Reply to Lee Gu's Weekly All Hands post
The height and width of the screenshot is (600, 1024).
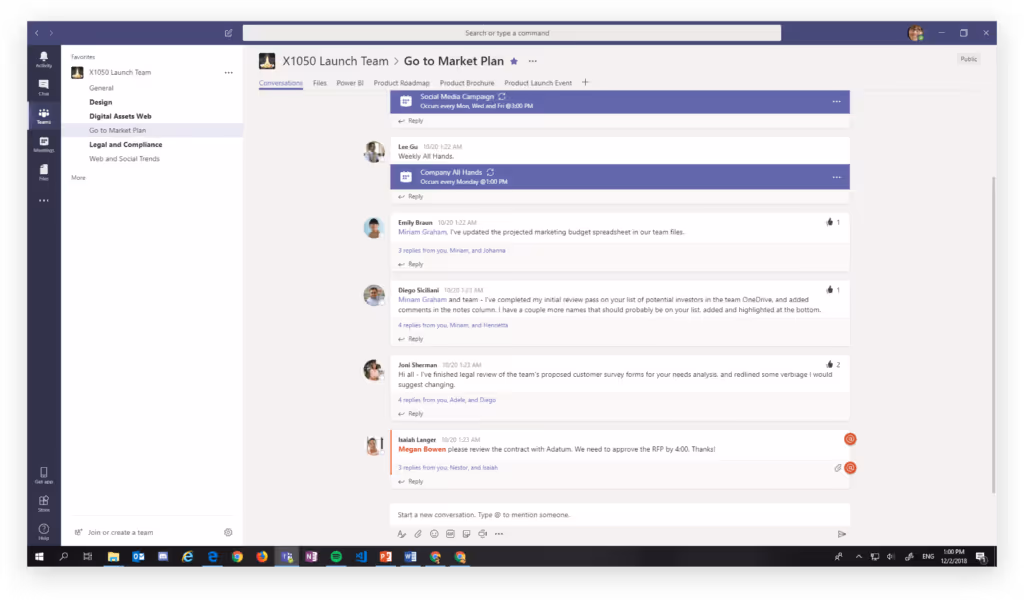(x=411, y=197)
